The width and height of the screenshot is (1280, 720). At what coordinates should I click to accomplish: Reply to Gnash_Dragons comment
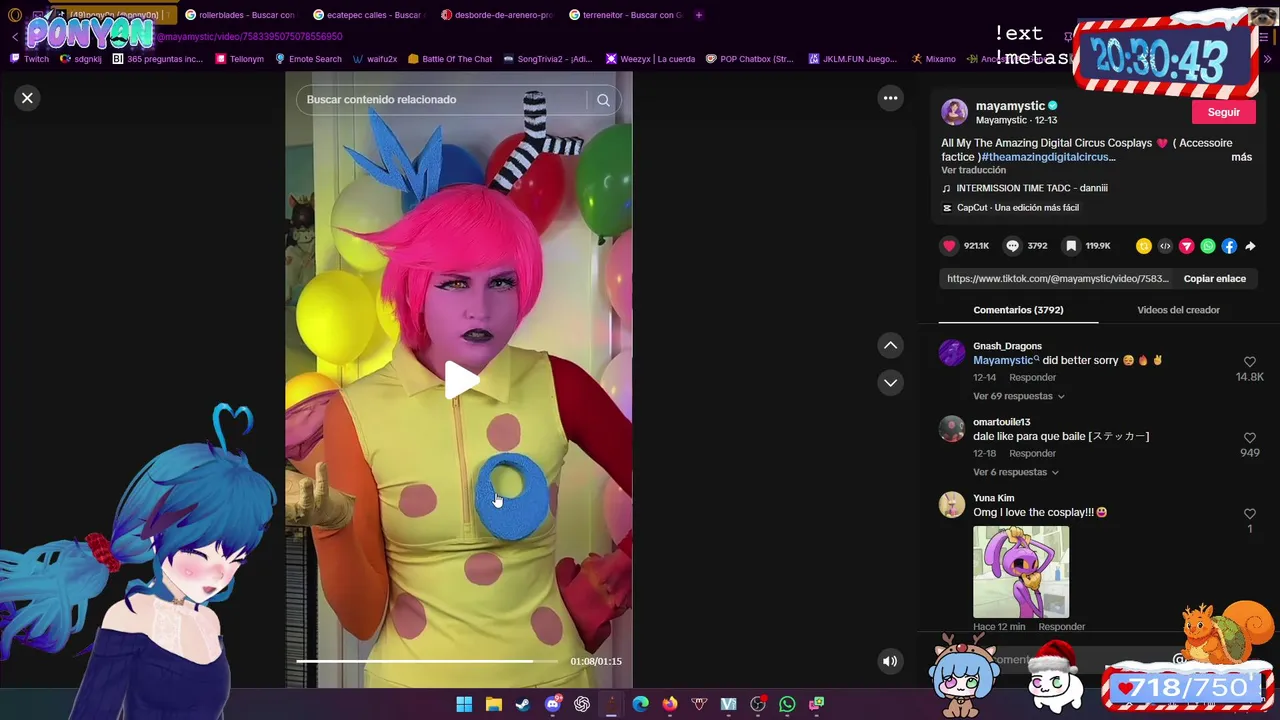point(1032,377)
